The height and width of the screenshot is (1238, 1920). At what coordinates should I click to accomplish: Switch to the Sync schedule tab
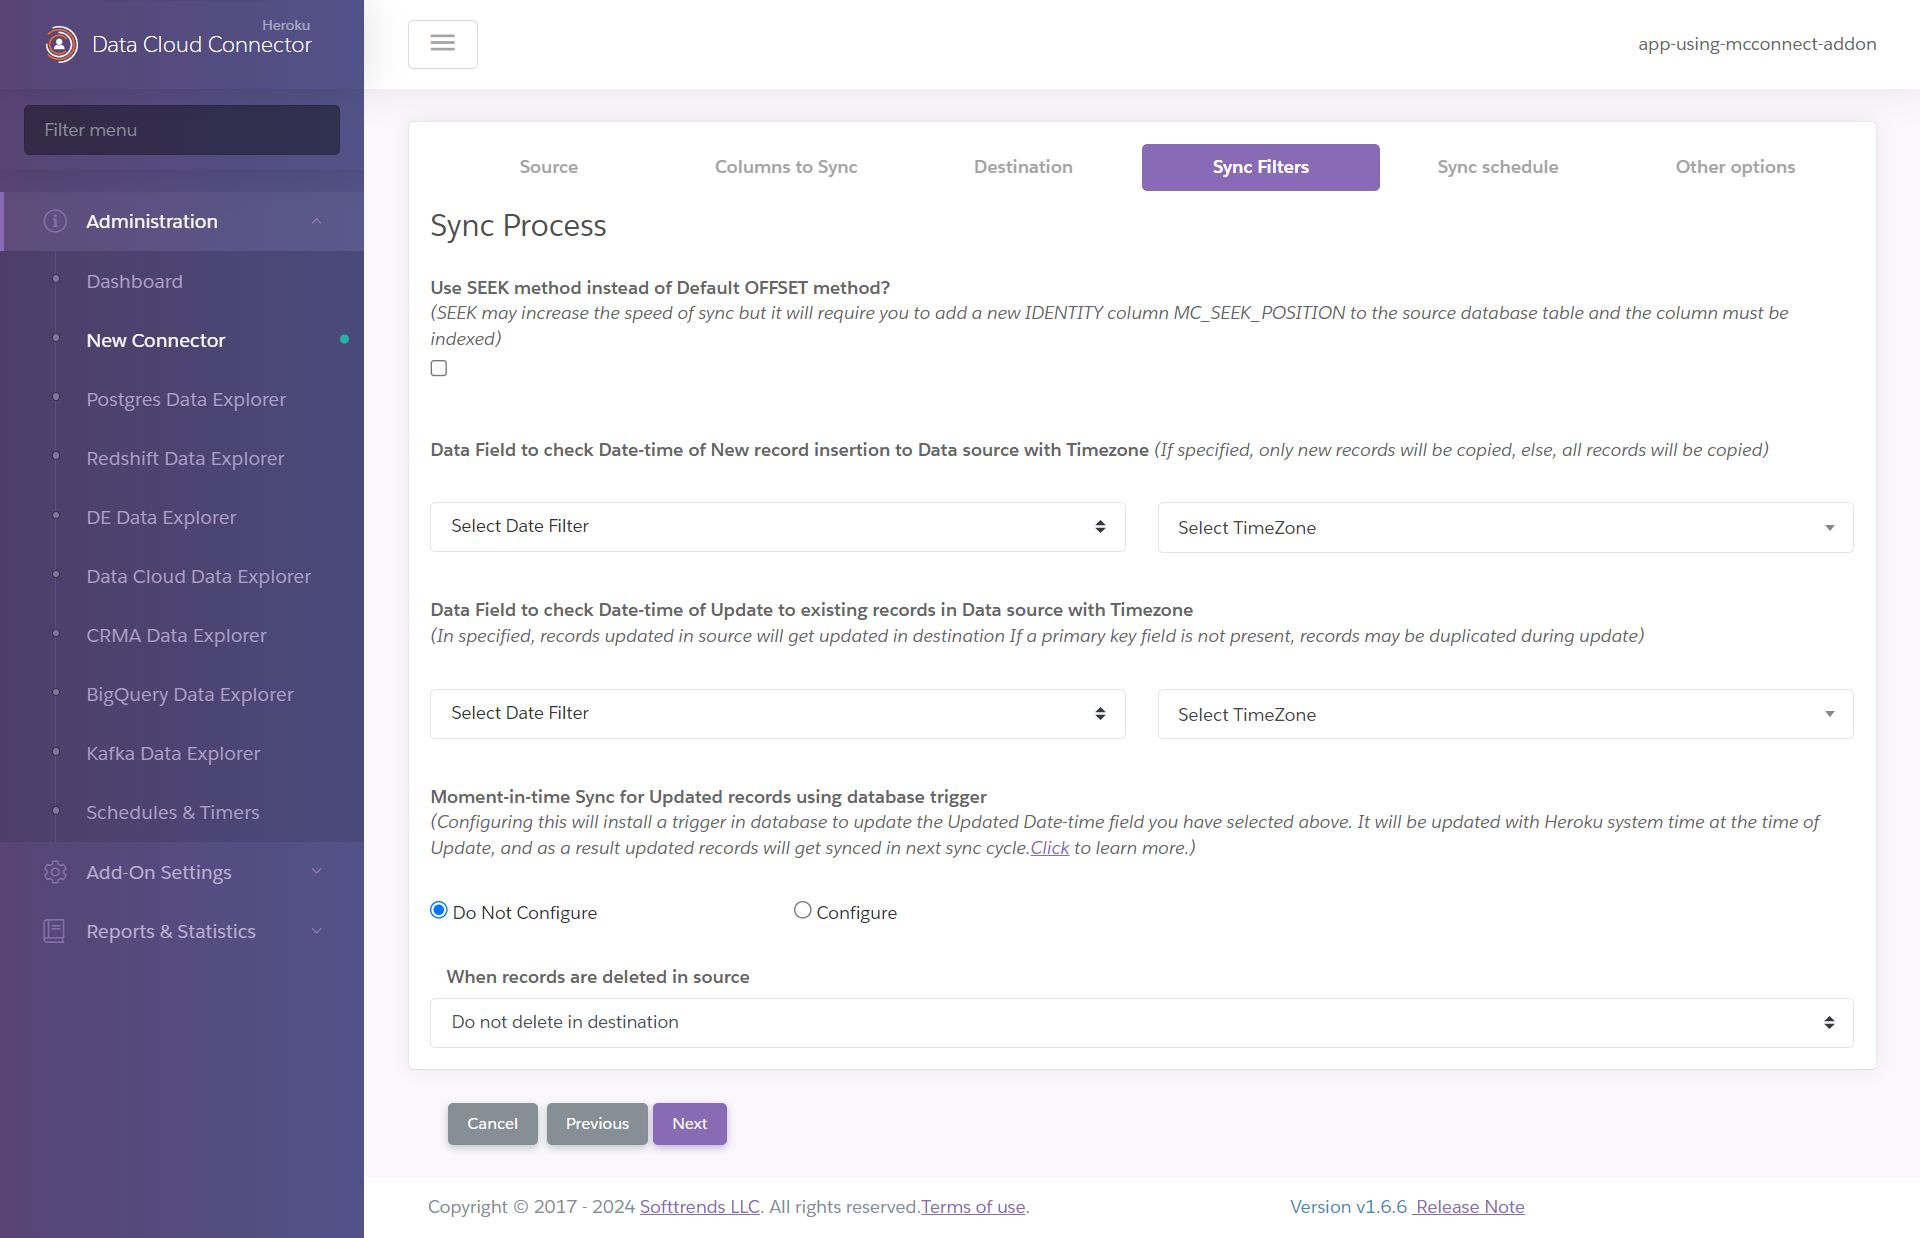click(x=1497, y=166)
